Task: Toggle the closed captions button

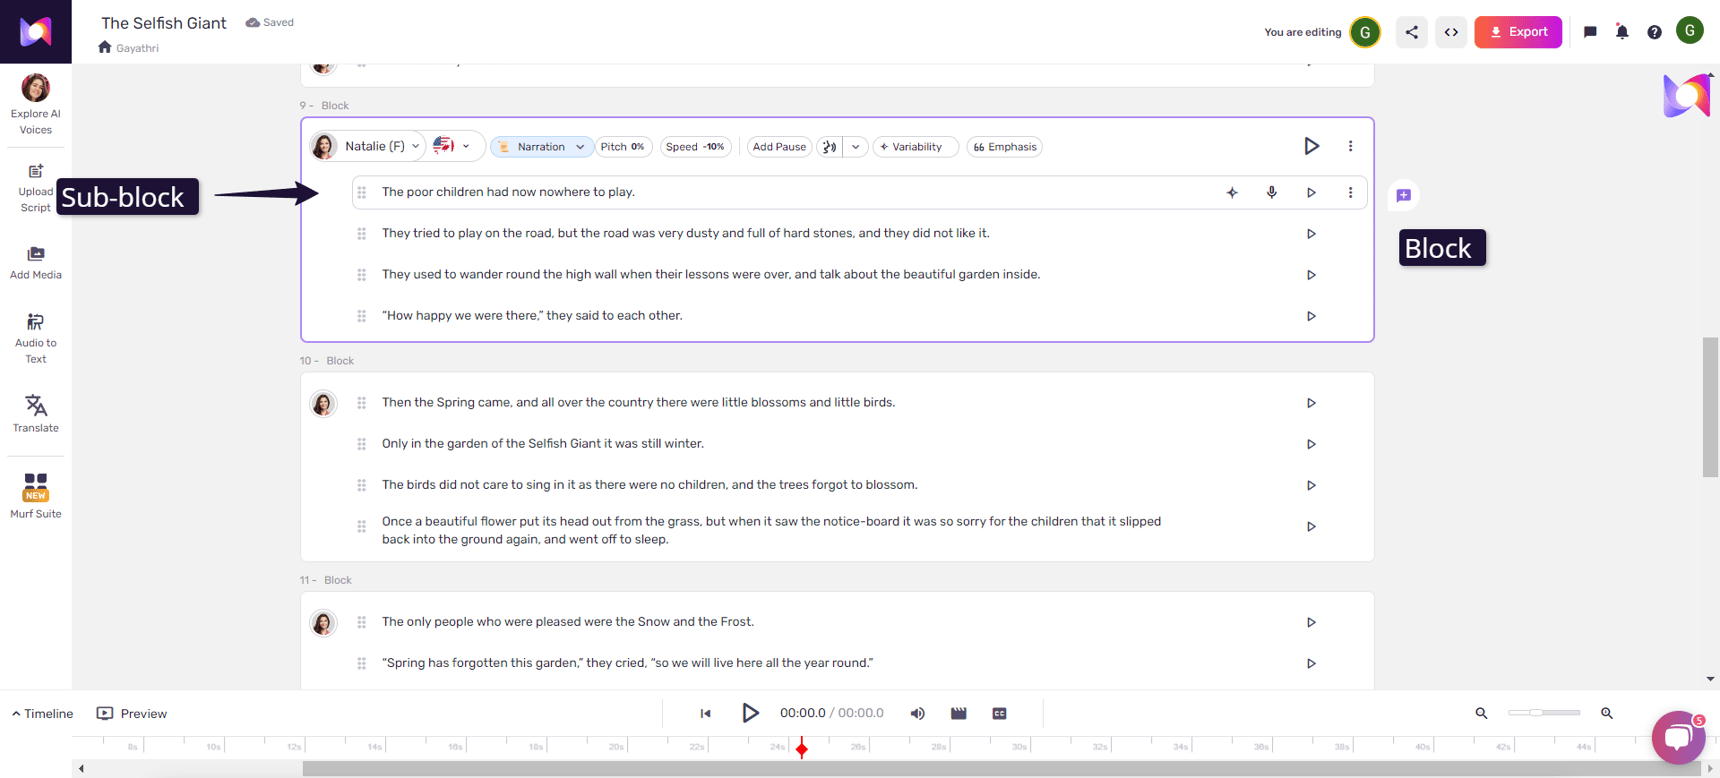Action: click(999, 713)
